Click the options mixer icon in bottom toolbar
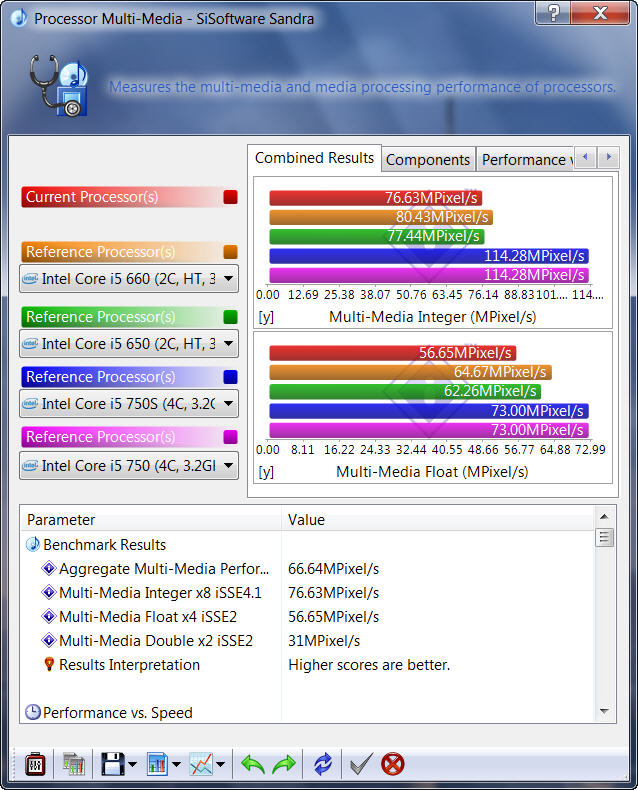The height and width of the screenshot is (790, 638). [35, 765]
